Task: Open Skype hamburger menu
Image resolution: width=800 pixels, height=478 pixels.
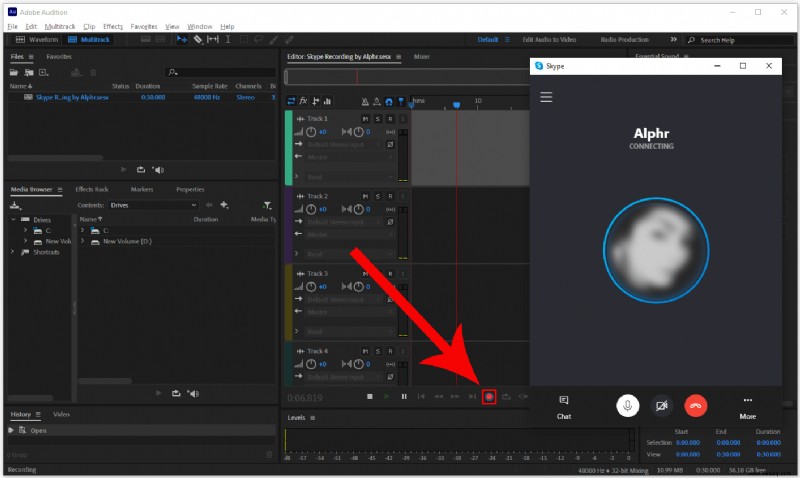Action: [x=546, y=96]
